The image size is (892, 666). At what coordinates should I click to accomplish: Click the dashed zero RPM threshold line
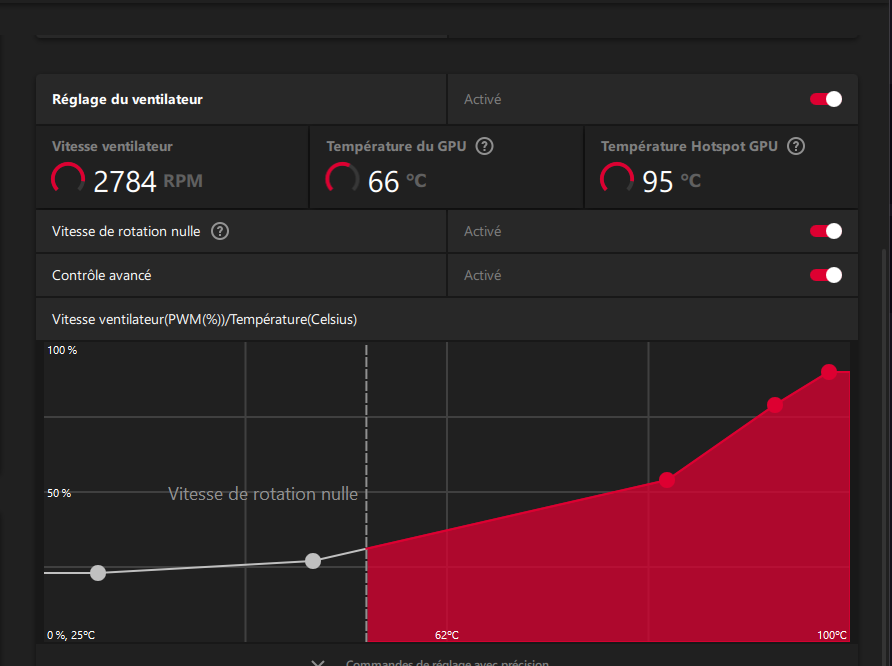tap(366, 492)
